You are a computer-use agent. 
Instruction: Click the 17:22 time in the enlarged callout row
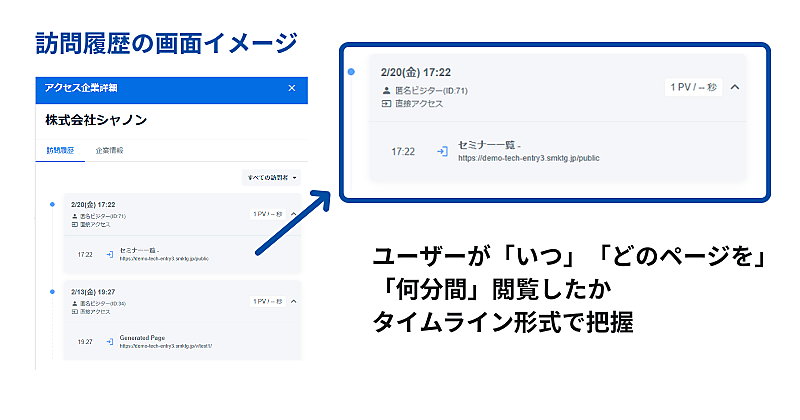[x=403, y=152]
